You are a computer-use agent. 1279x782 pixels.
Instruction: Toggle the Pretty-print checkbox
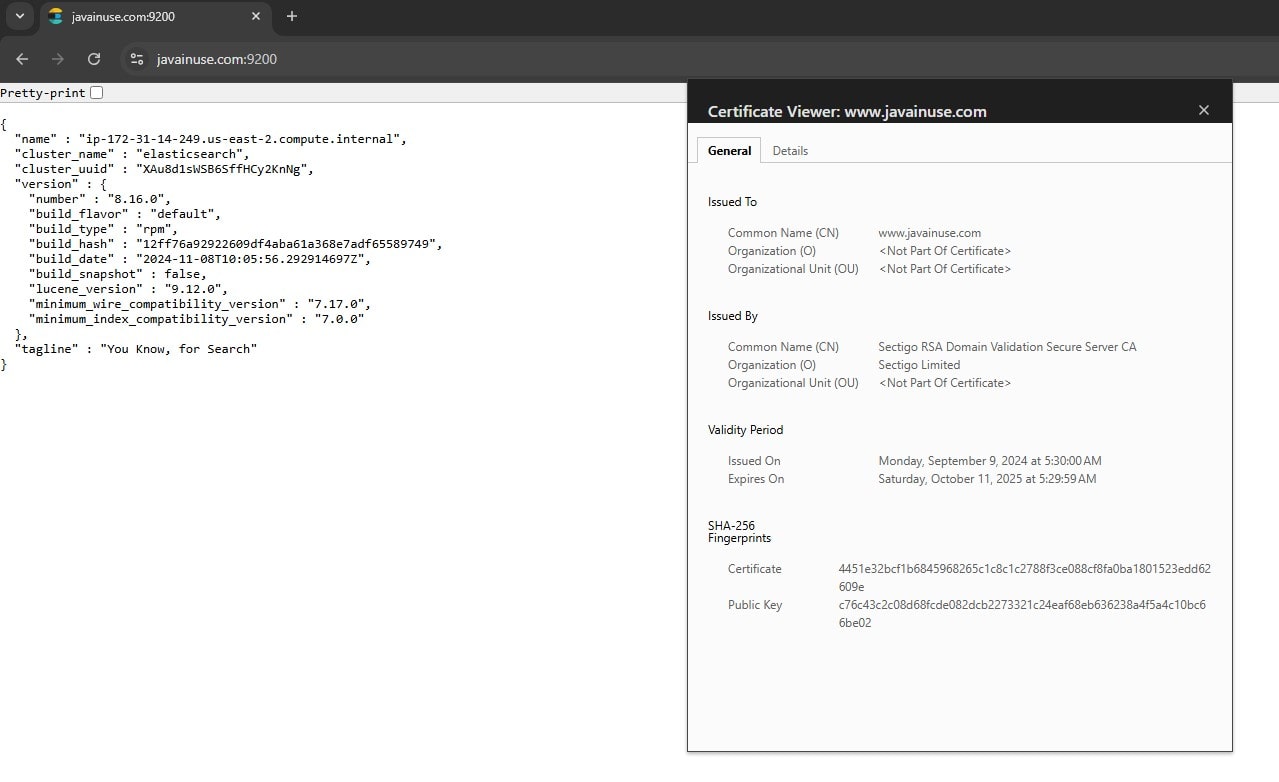click(96, 93)
